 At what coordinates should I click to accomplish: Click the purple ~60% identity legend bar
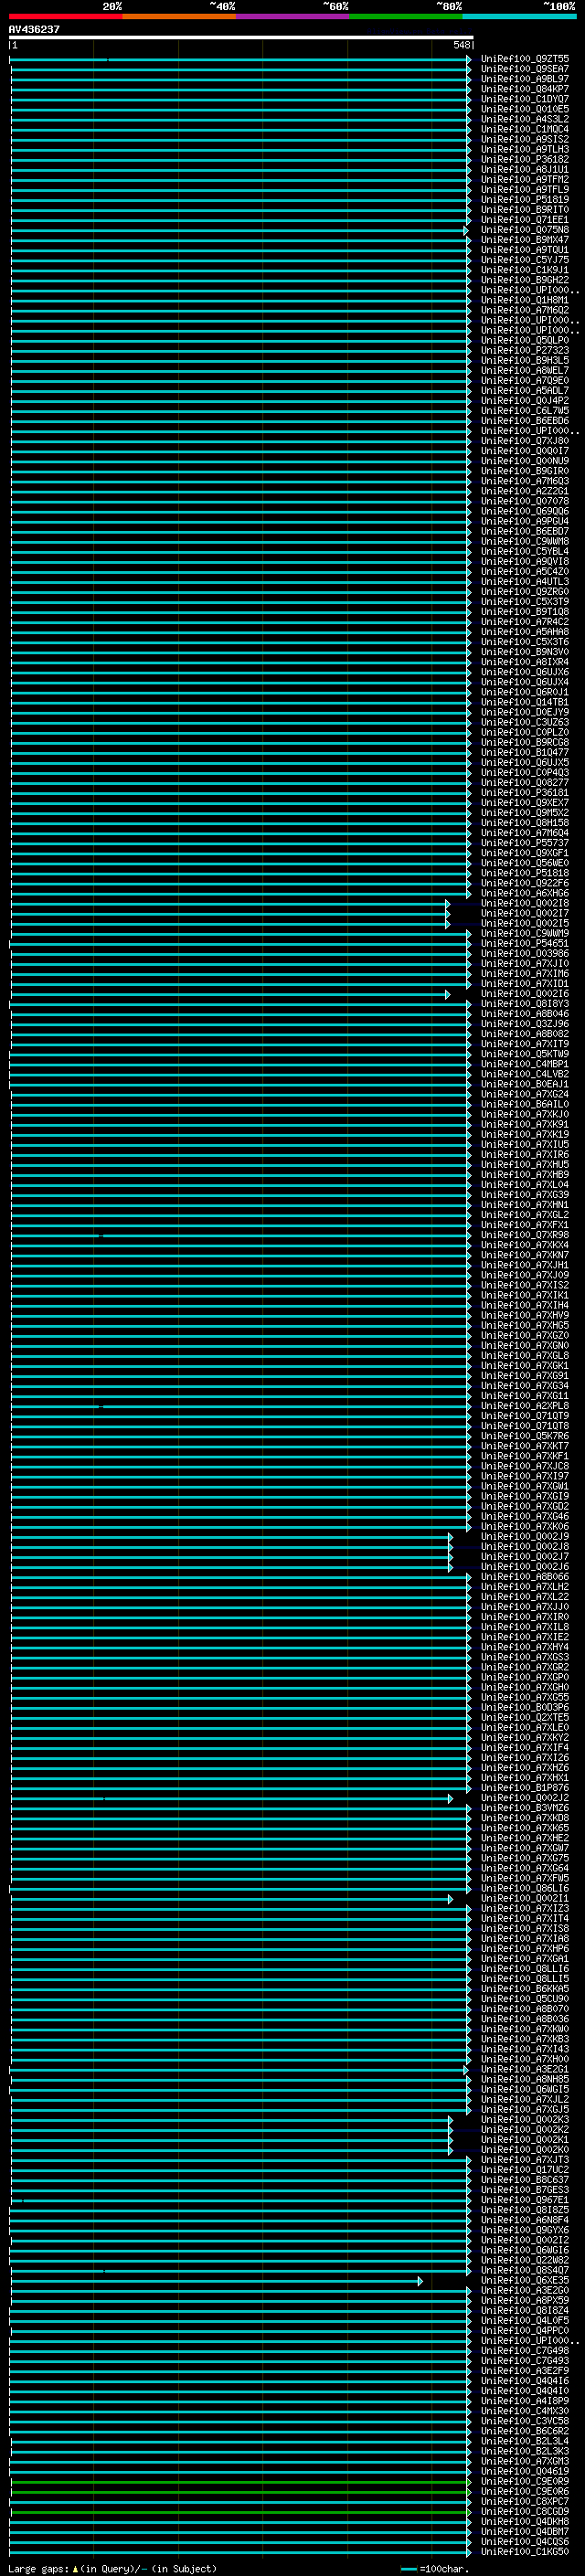(293, 16)
